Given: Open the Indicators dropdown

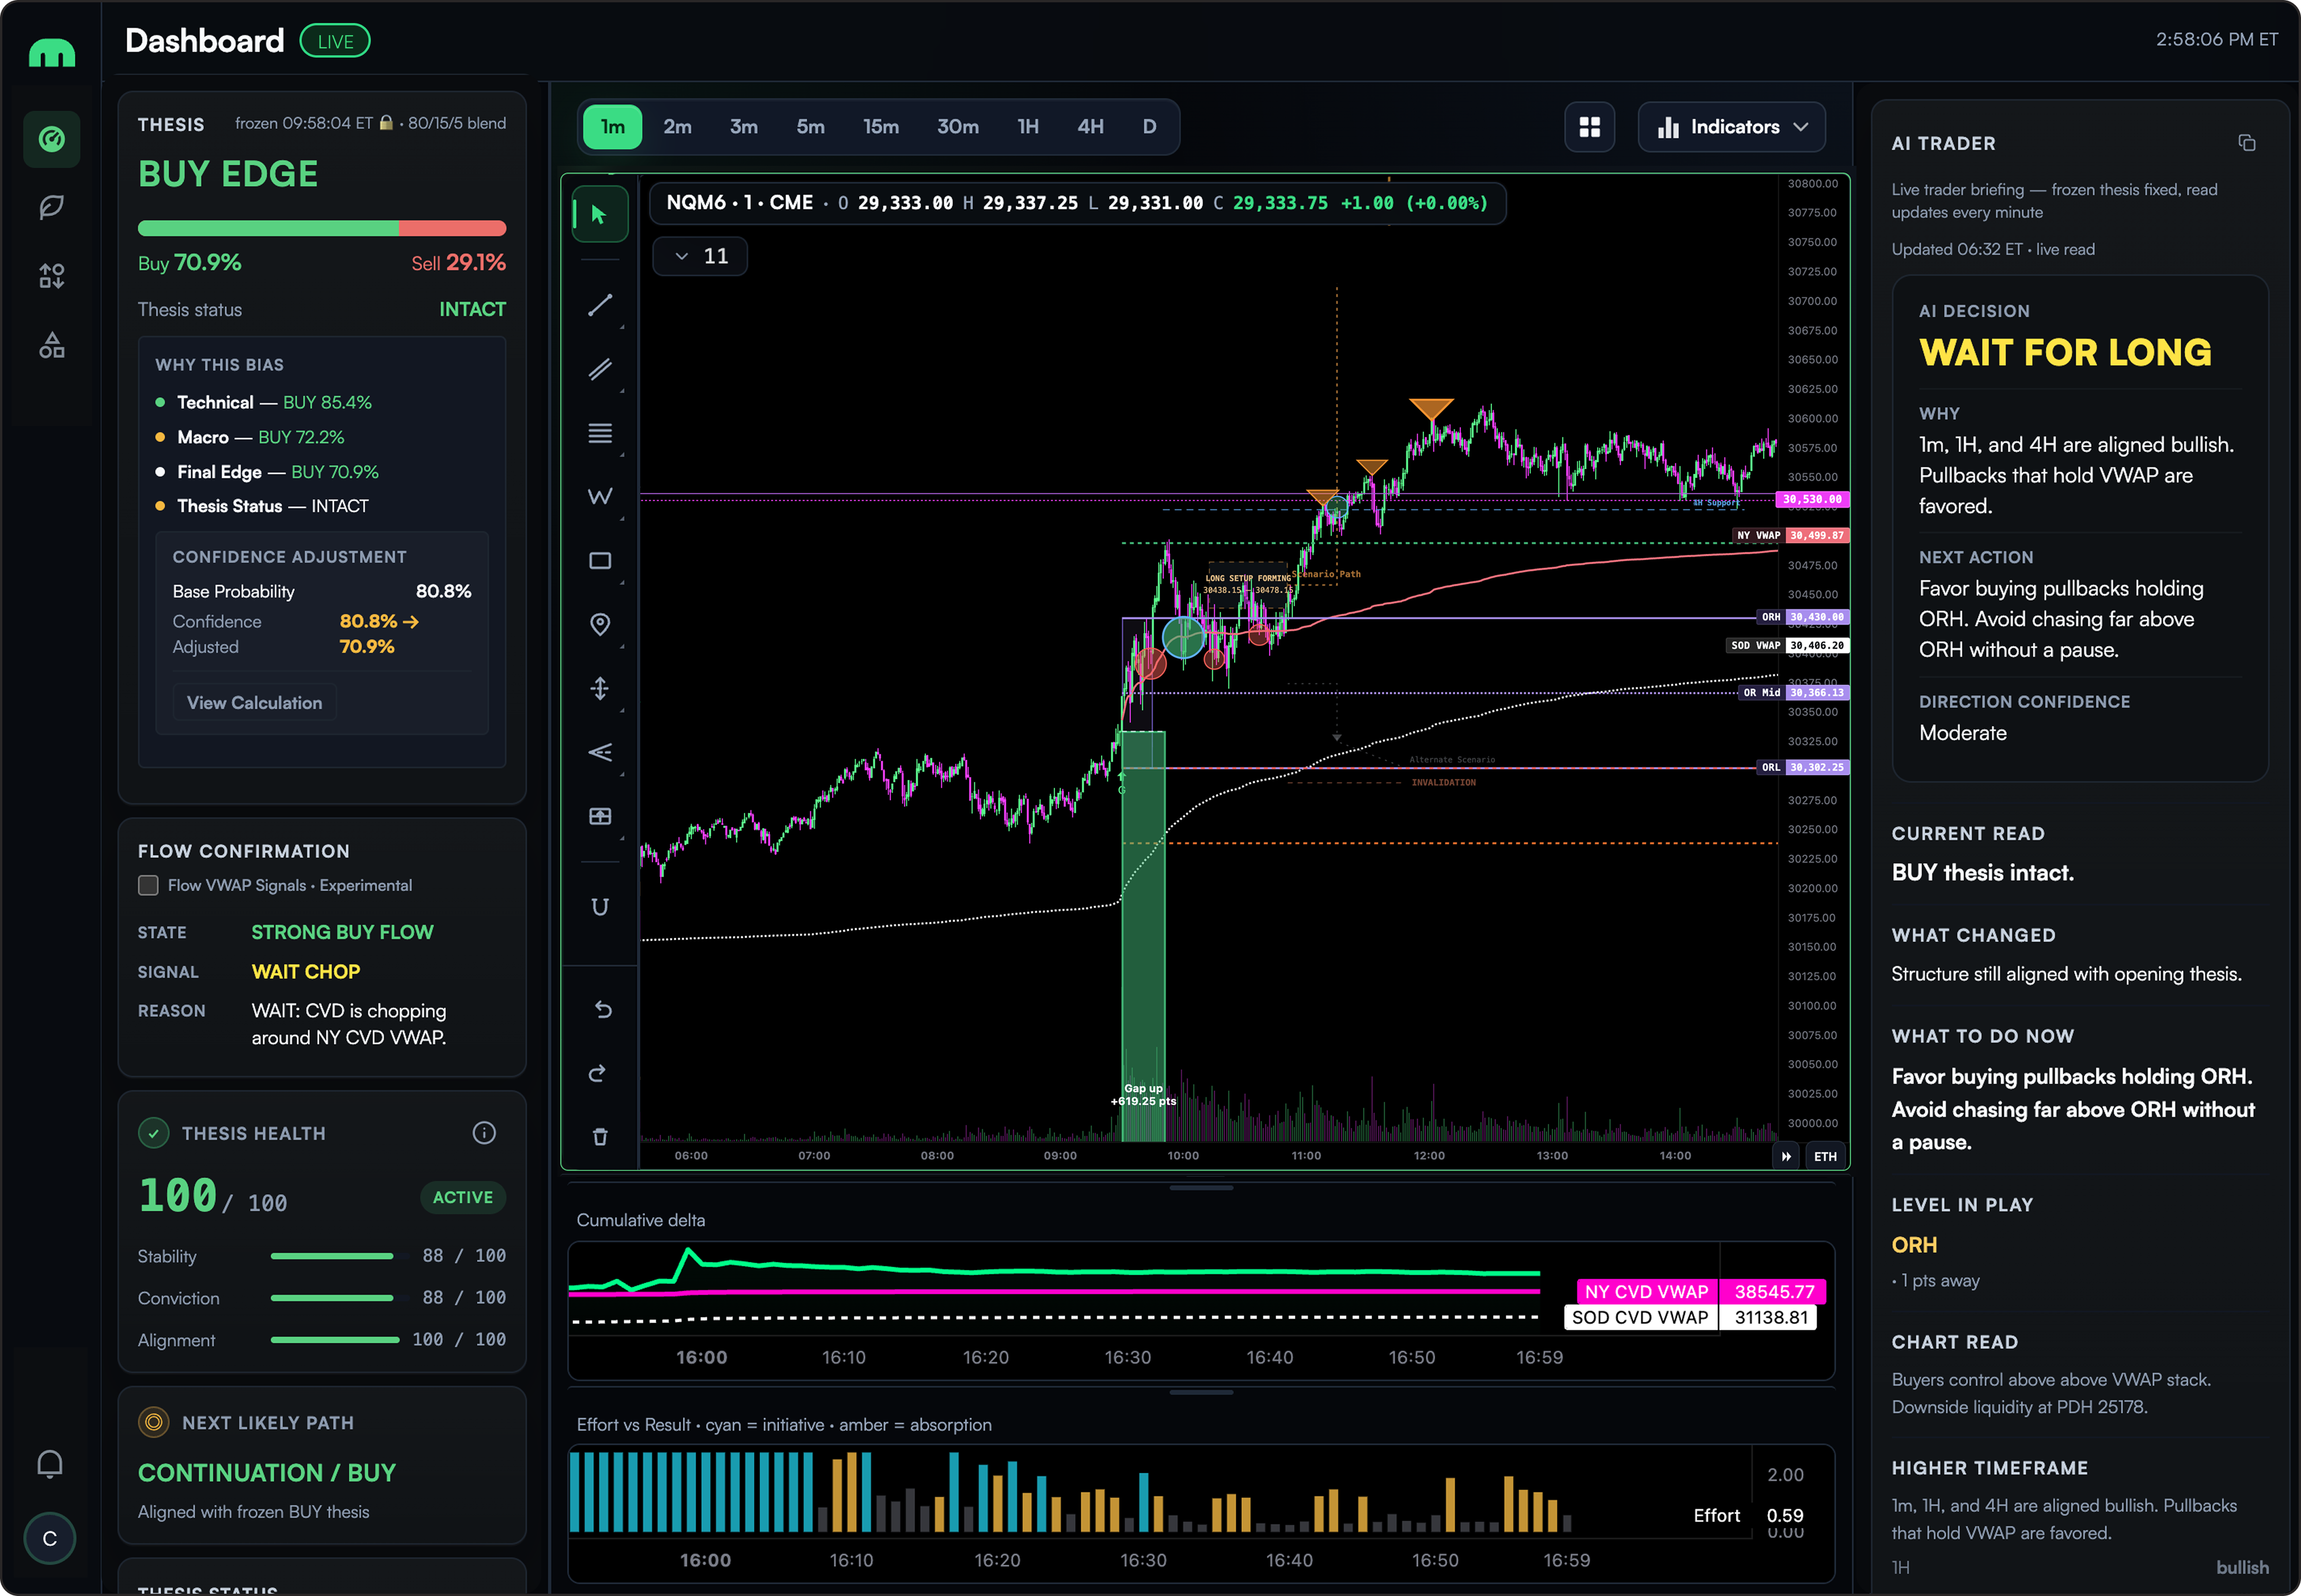Looking at the screenshot, I should 1732,127.
